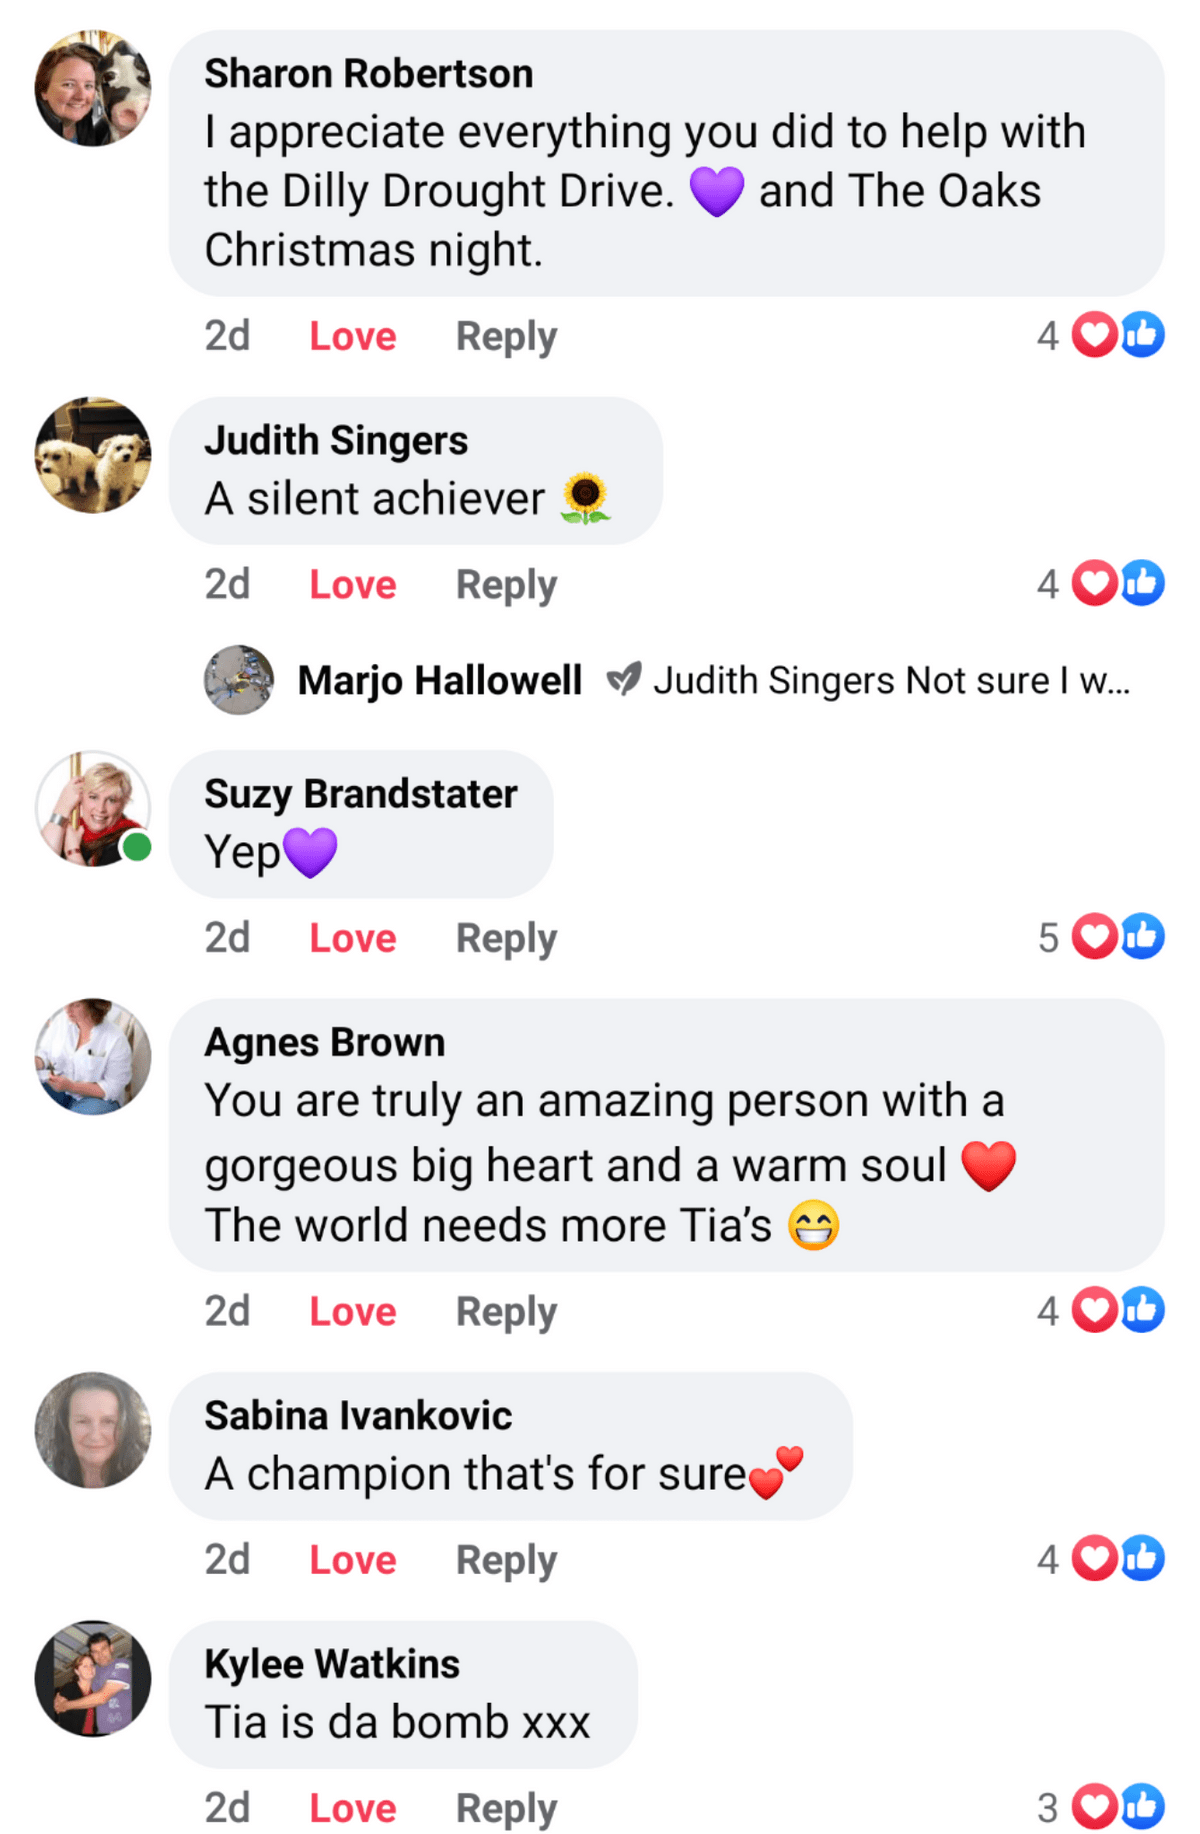This screenshot has height=1834, width=1200.
Task: Toggle Love on Kylee Watkins' comment
Action: [352, 1808]
